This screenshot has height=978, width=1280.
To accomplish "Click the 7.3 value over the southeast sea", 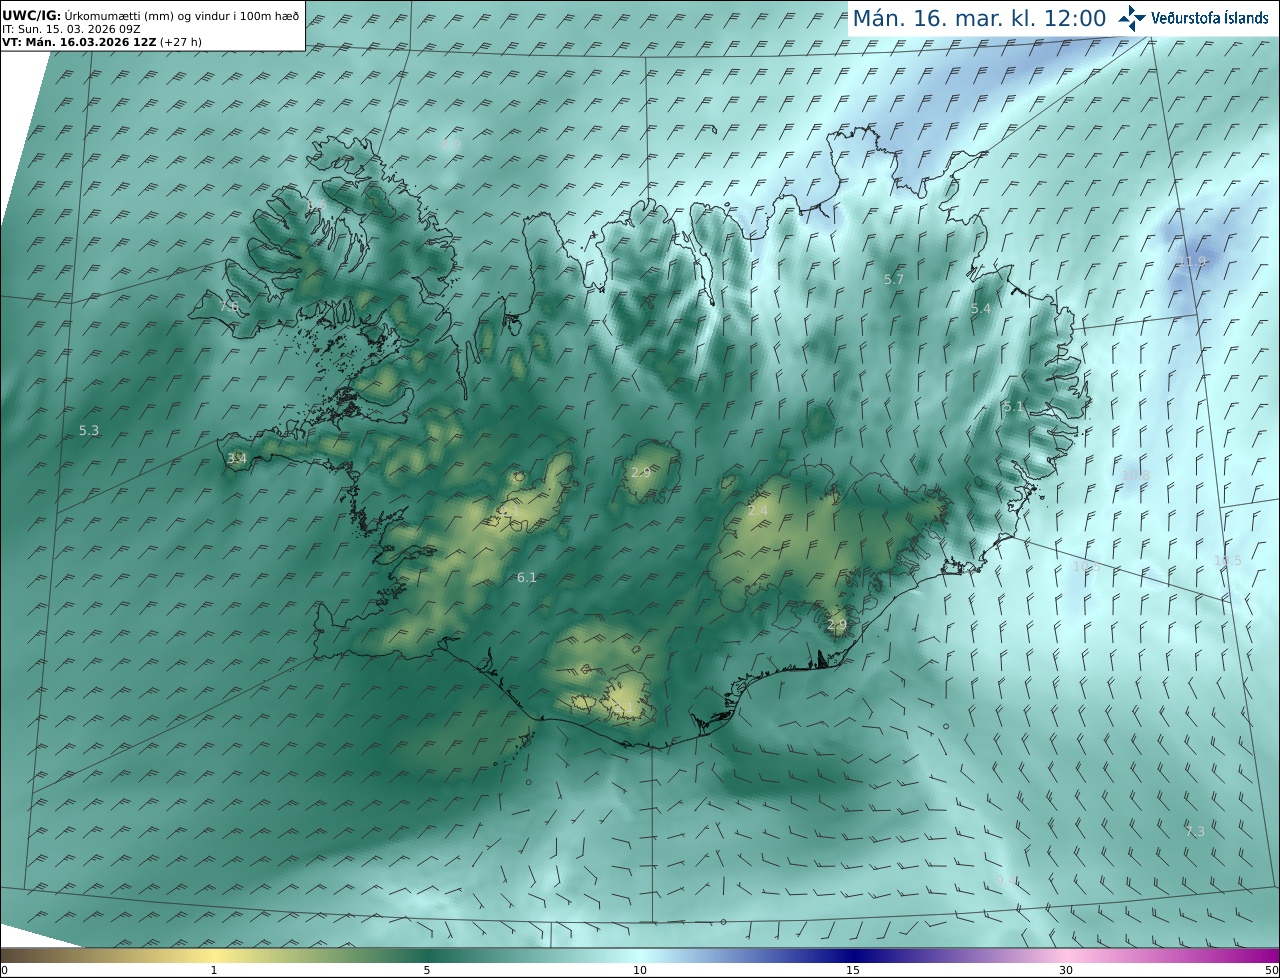I will (1195, 831).
